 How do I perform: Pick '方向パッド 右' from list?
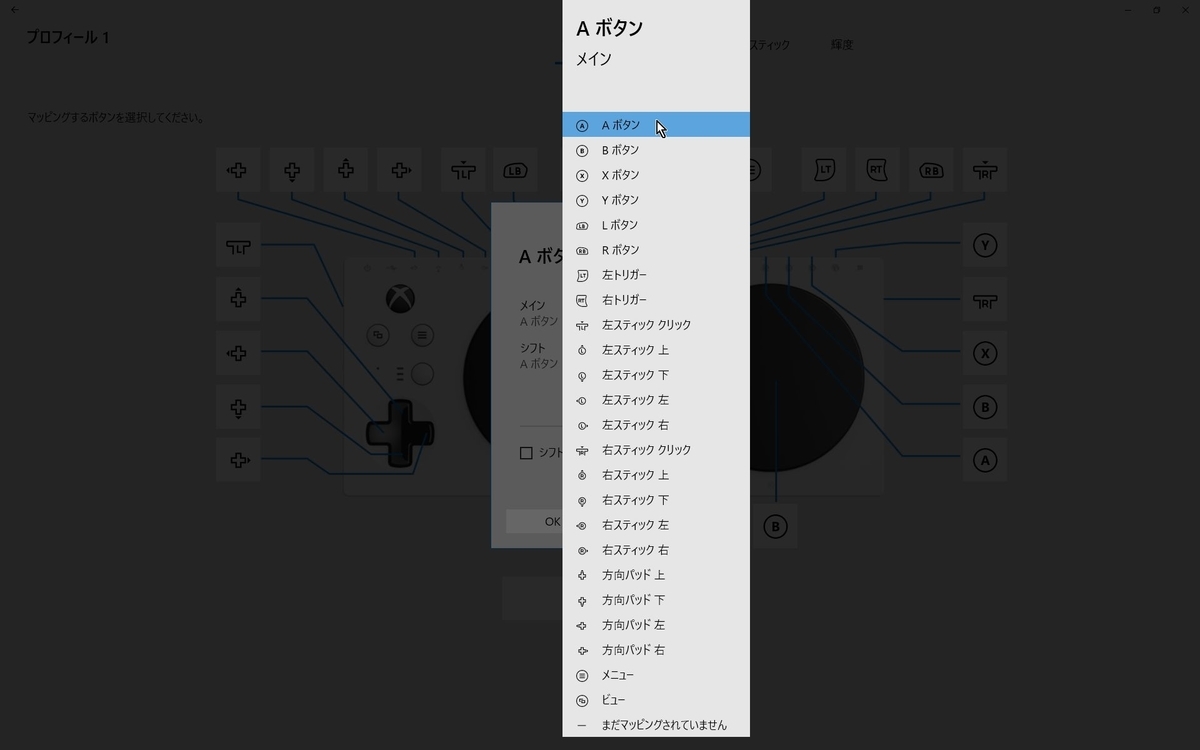coord(656,650)
